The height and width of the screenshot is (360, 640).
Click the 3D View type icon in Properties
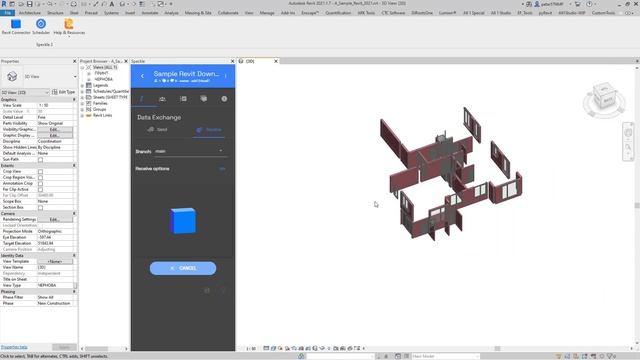(x=12, y=76)
